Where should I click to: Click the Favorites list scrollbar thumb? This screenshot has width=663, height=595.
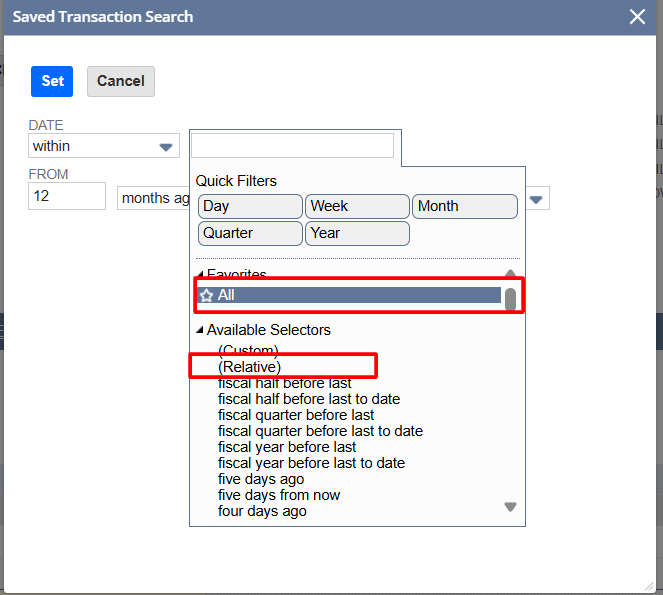[510, 299]
